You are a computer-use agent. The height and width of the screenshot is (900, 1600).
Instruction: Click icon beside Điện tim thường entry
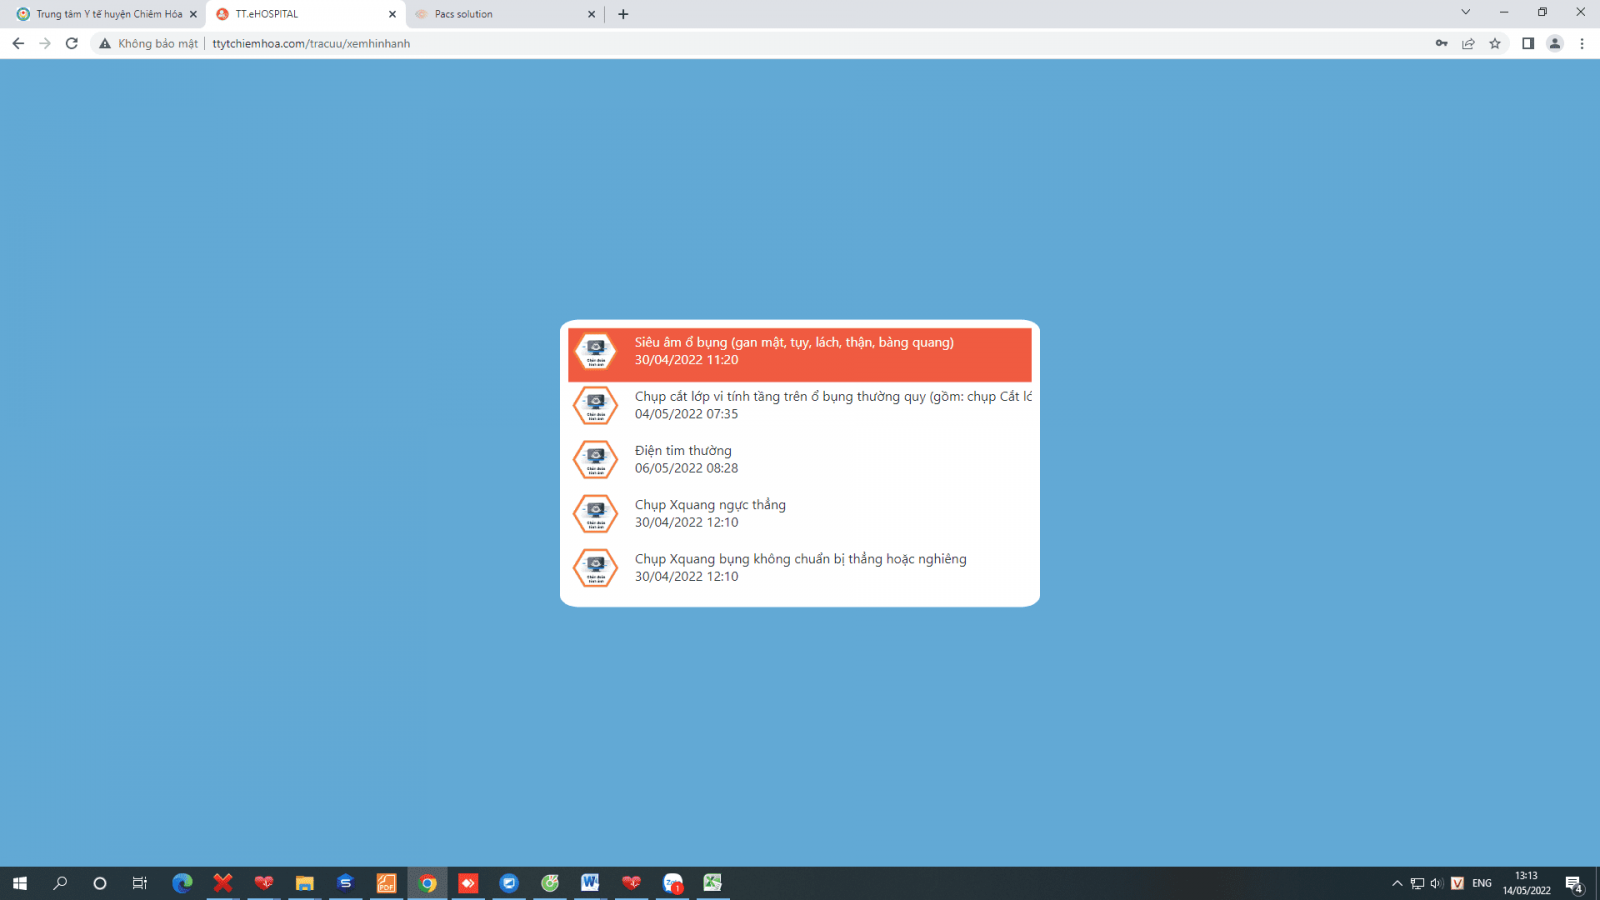(x=595, y=460)
